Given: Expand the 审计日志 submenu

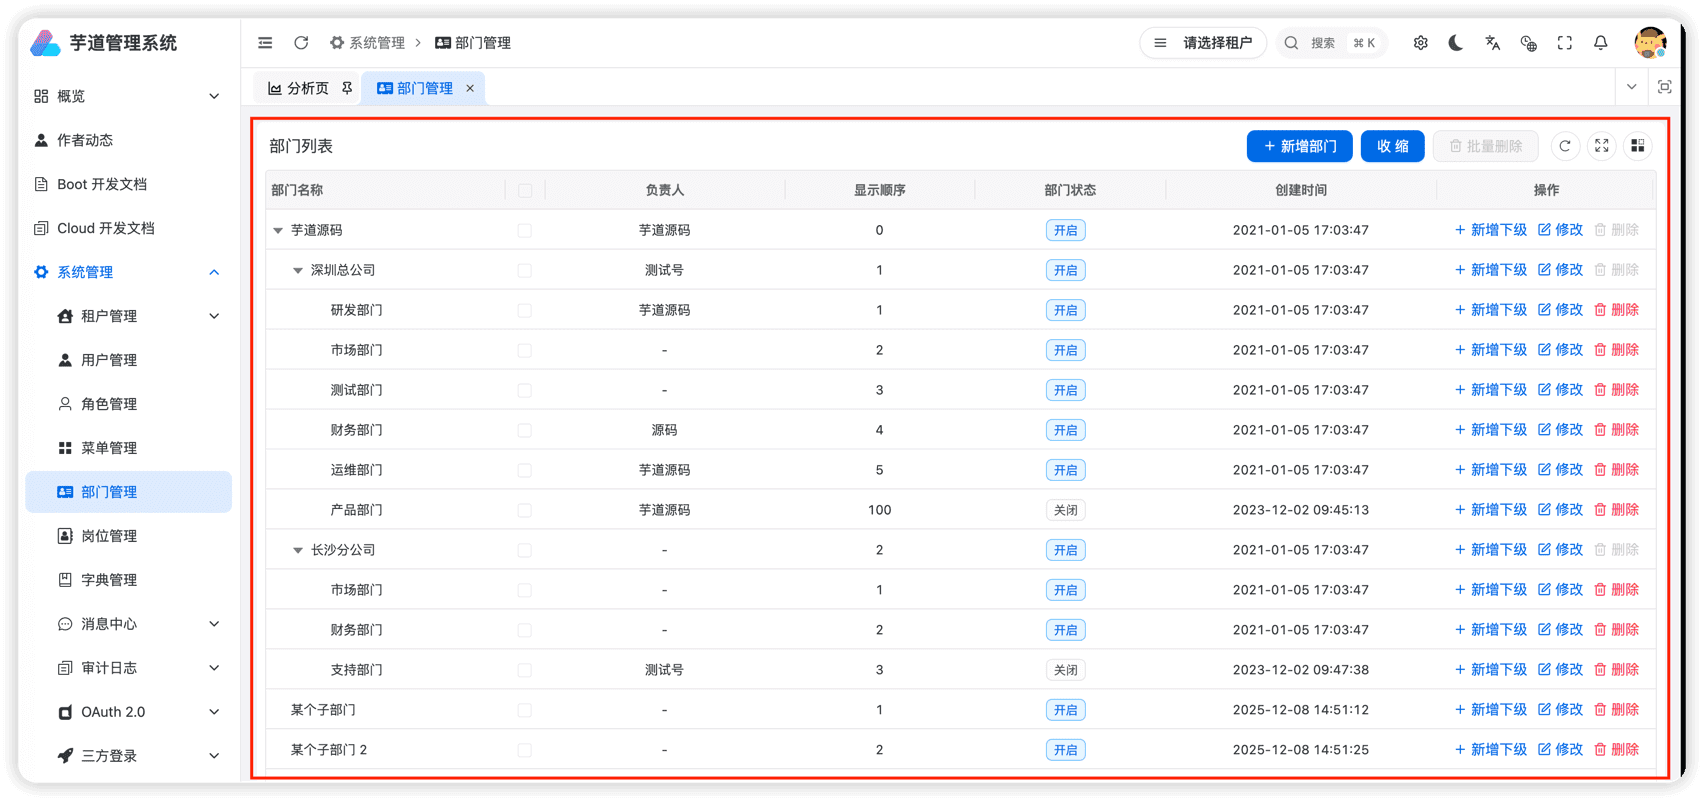Looking at the screenshot, I should (128, 668).
